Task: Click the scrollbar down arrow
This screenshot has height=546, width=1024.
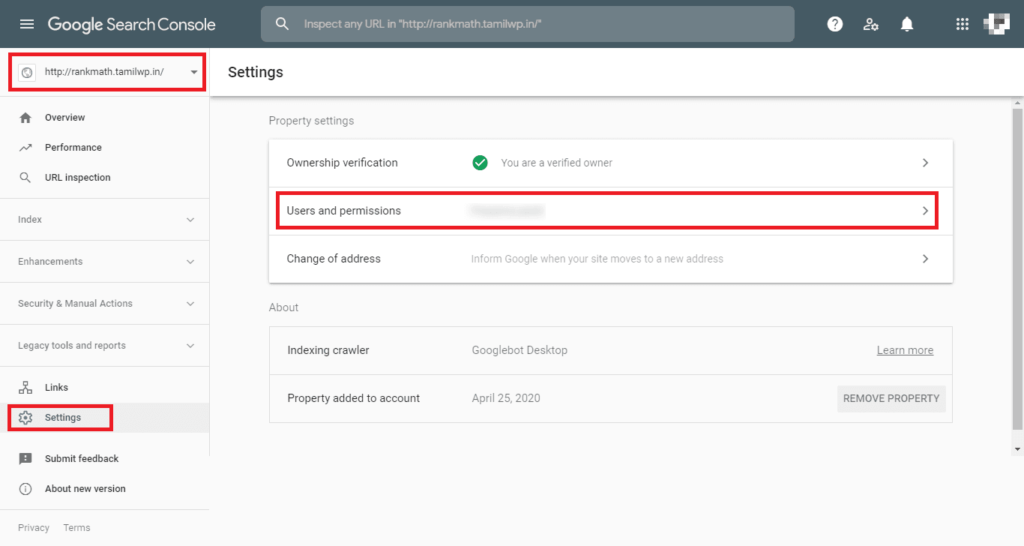Action: point(1017,449)
